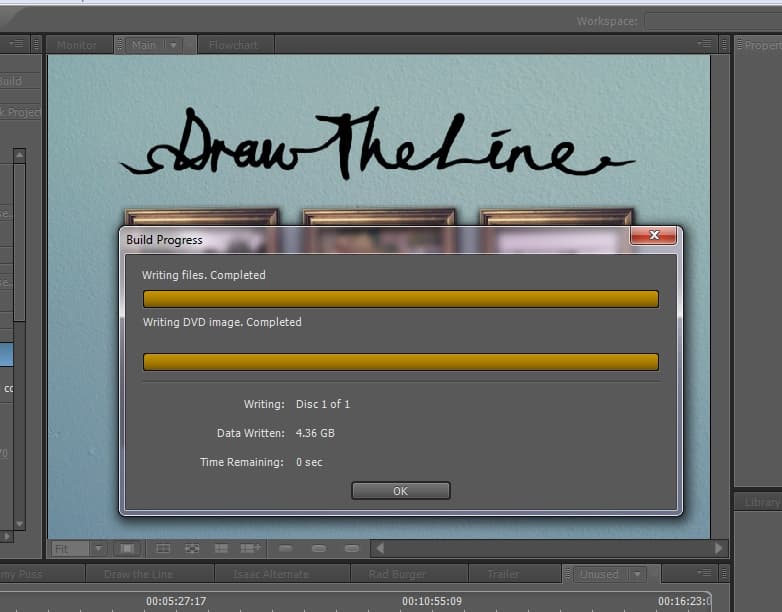Show the activated subpicture highlight state
The width and height of the screenshot is (782, 612).
(351, 548)
